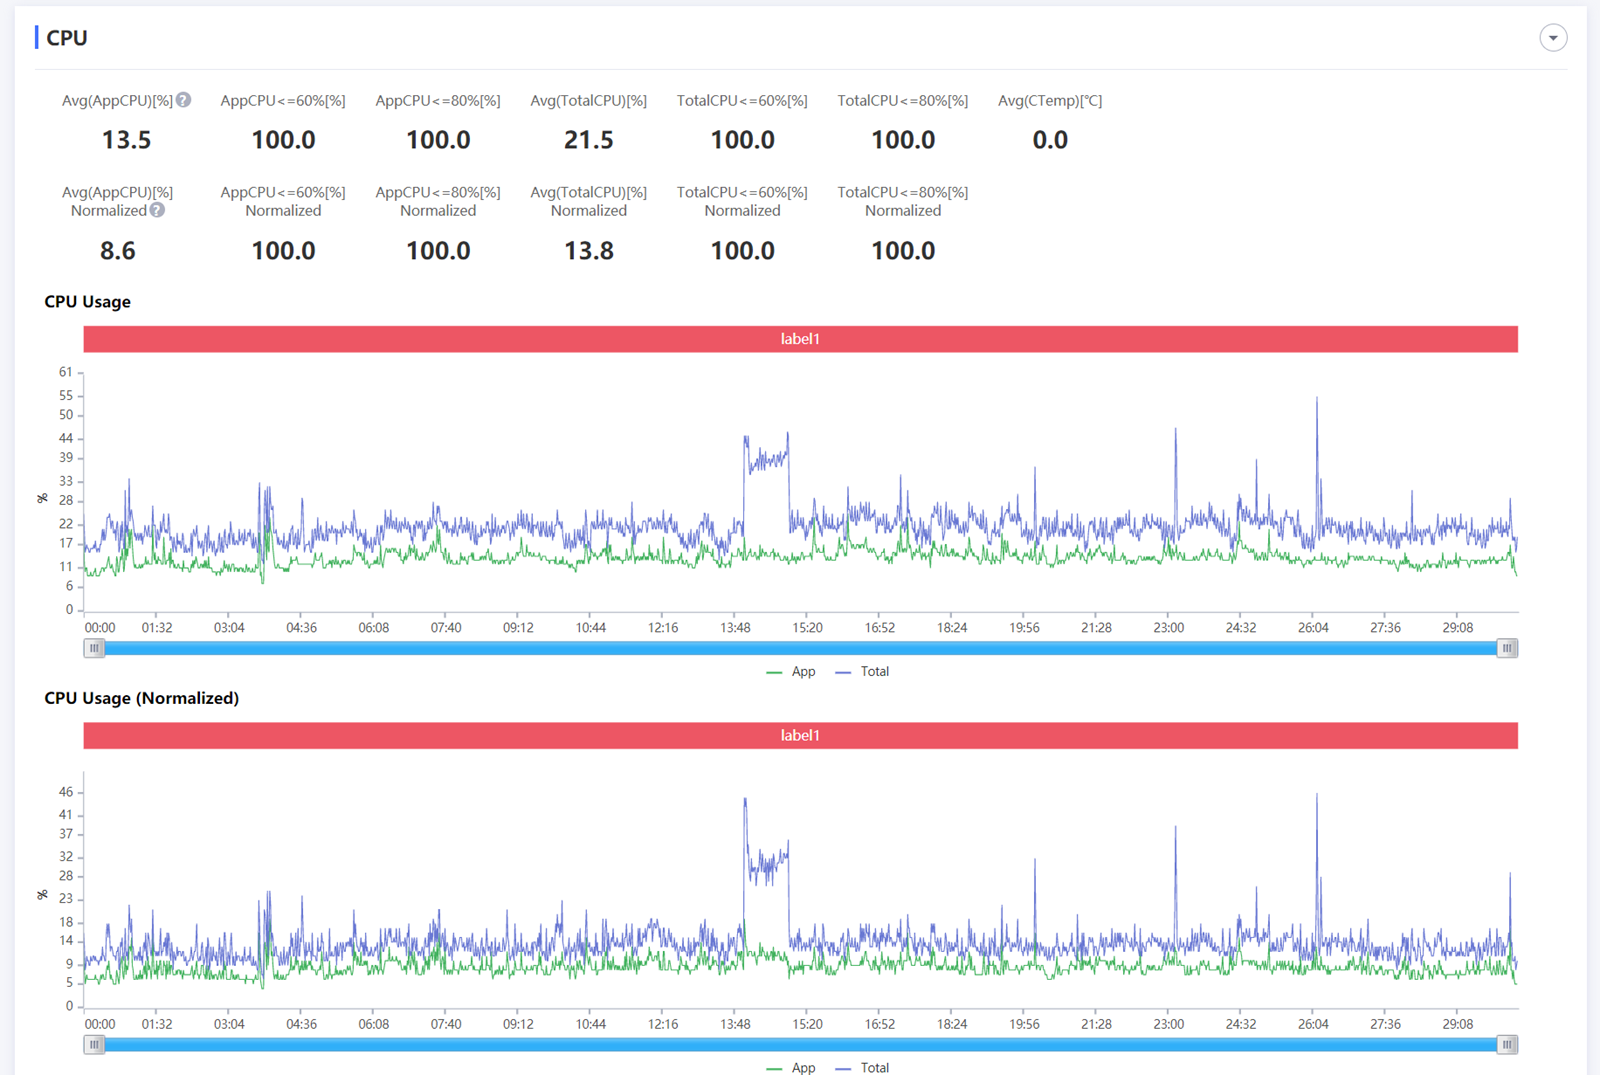Hide Total series in Normalized chart legend
1600x1075 pixels.
[862, 1067]
